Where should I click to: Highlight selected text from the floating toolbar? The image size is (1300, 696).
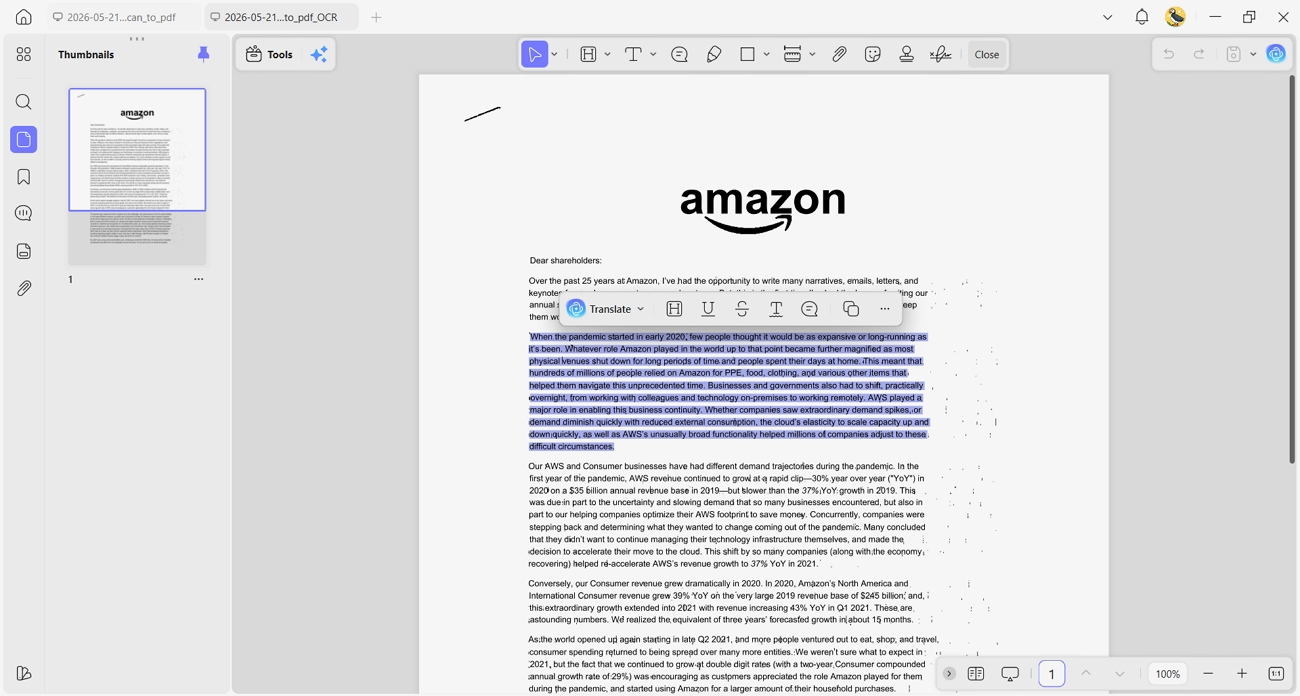(675, 309)
